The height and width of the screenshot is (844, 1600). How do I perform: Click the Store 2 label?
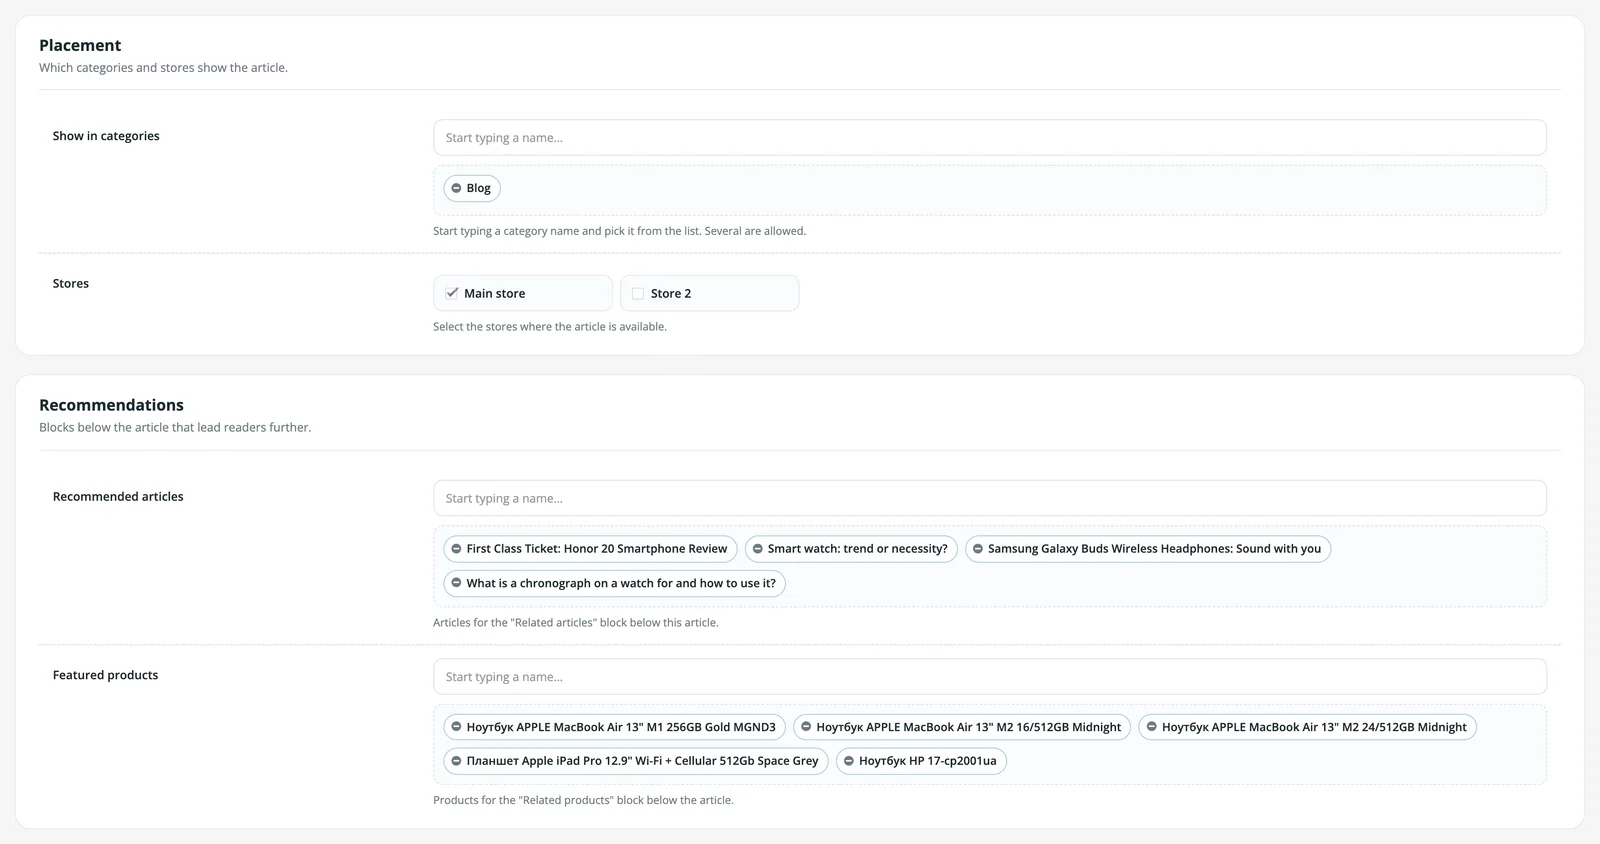(671, 293)
